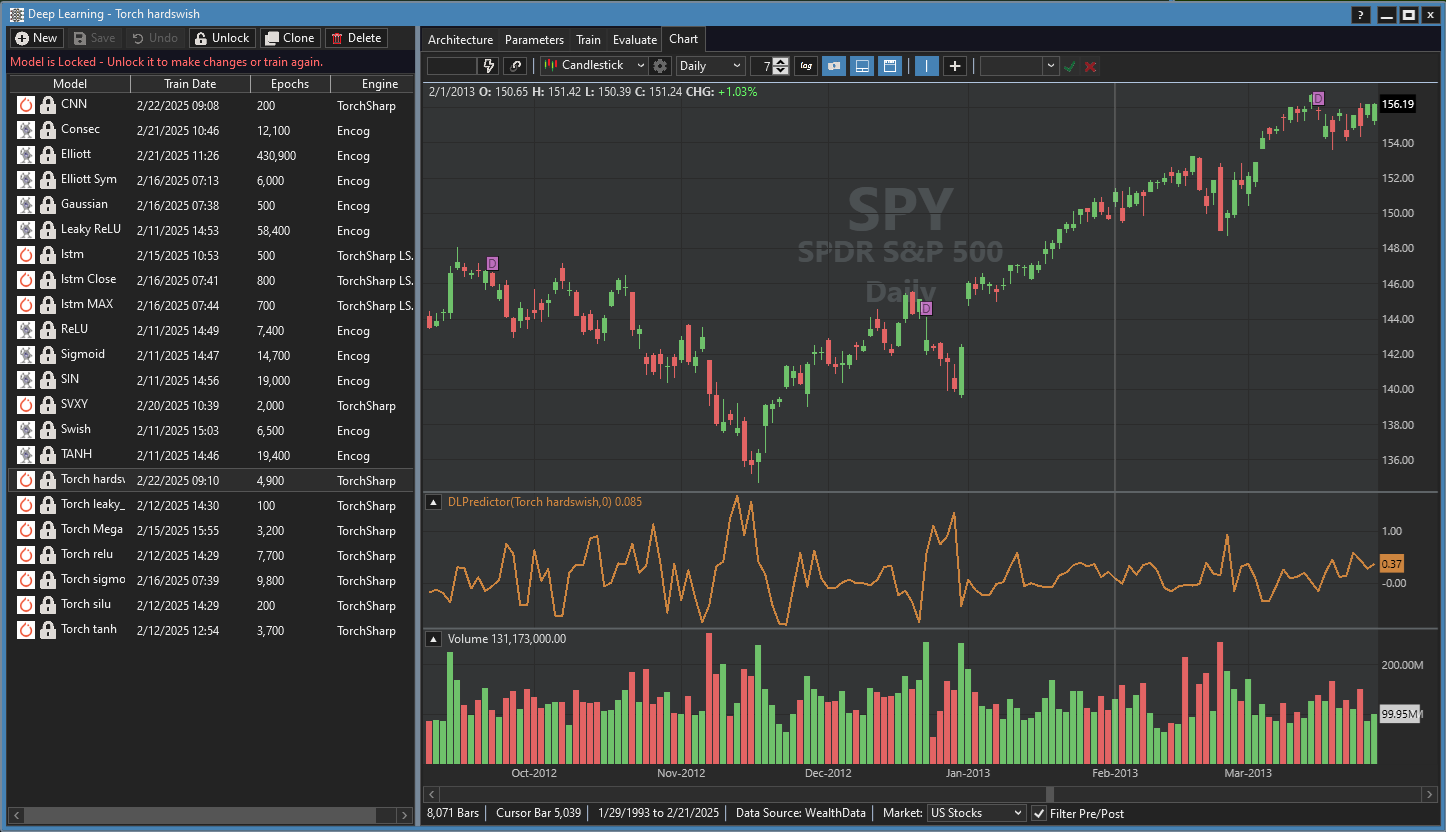
Task: Click the green checkmark in chart toolbar
Action: [1069, 66]
